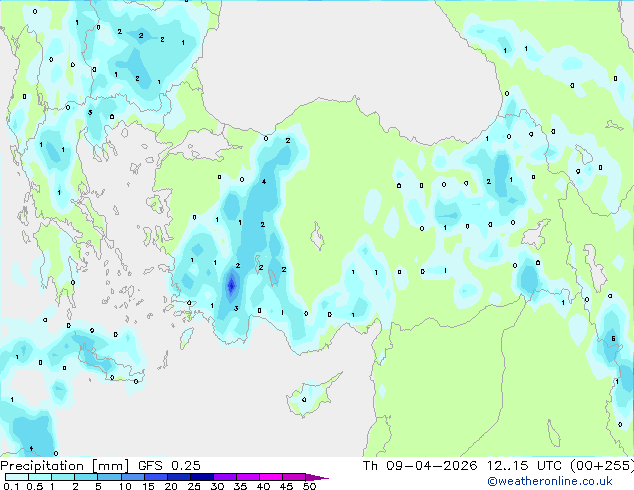The image size is (634, 490).
Task: Click the island of Cyprus on the map
Action: point(311,395)
